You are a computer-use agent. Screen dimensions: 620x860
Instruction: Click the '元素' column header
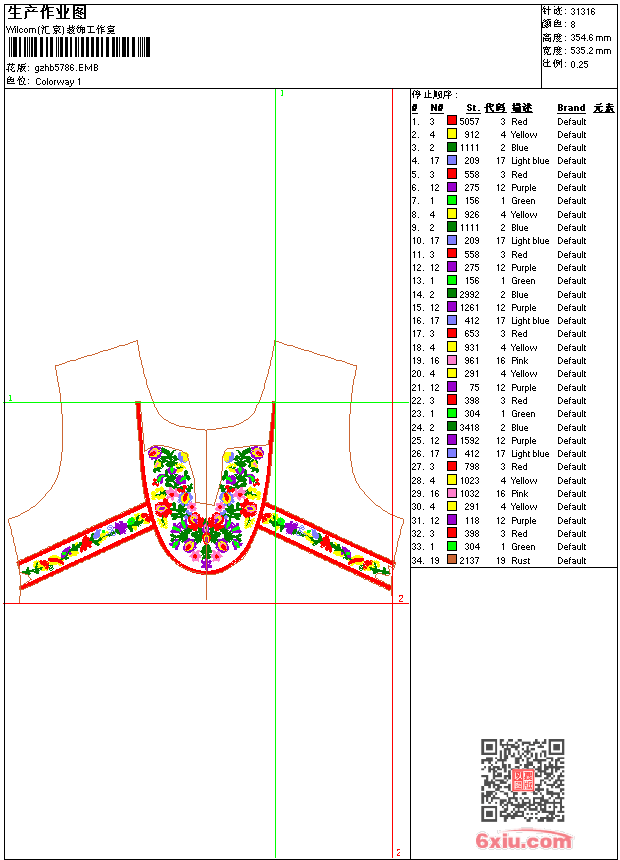point(604,108)
